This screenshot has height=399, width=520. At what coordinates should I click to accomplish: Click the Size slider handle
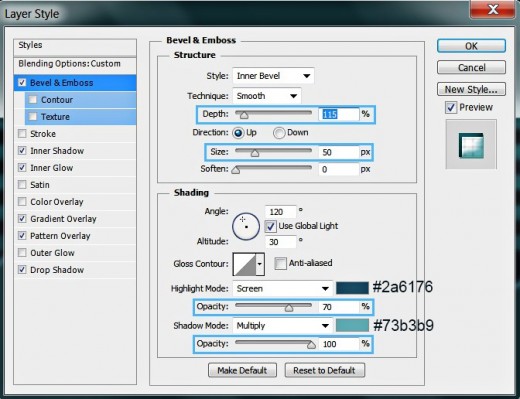tap(255, 153)
